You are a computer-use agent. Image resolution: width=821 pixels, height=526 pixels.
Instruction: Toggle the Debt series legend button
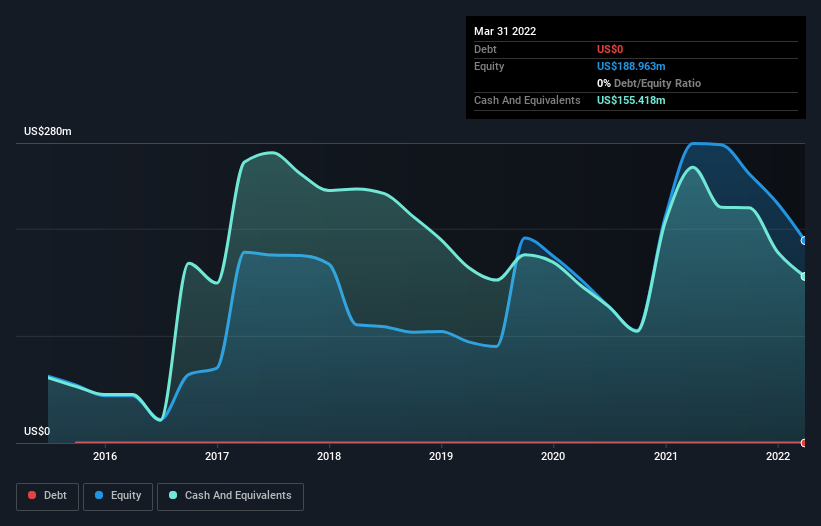(x=47, y=496)
